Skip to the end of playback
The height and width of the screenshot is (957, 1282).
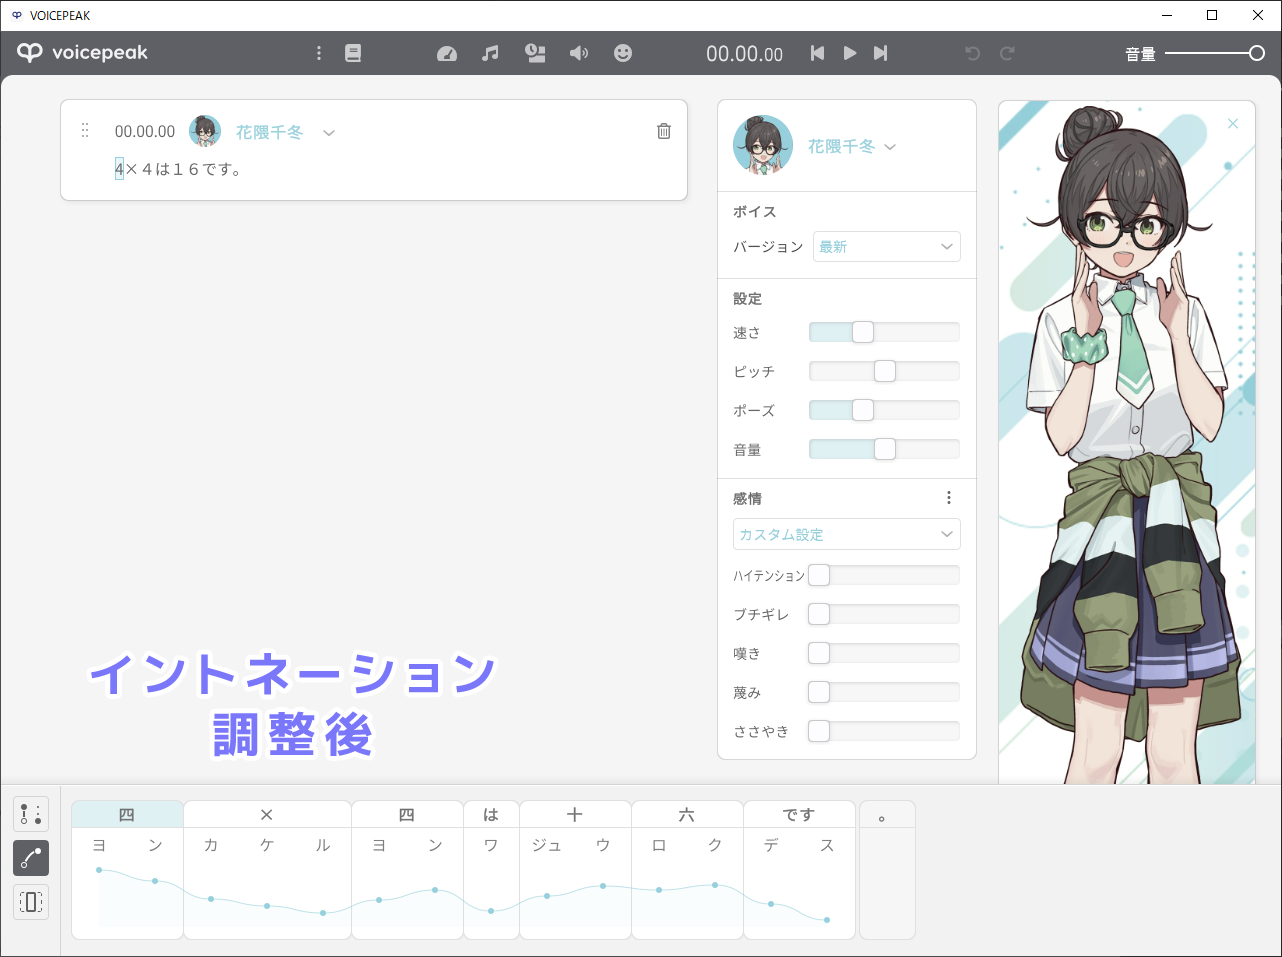pyautogui.click(x=880, y=53)
